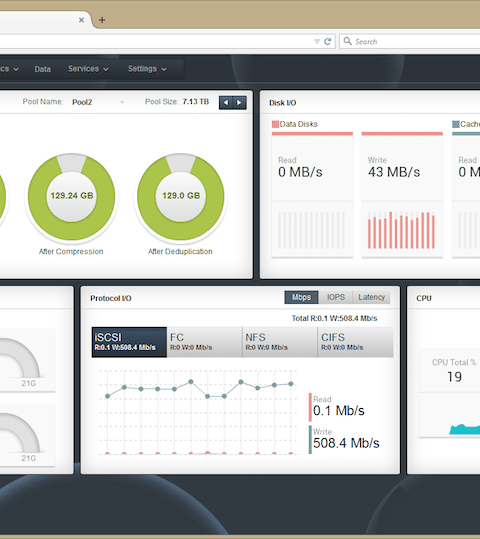The image size is (480, 539).
Task: Click the red Write bar chart
Action: tap(401, 230)
